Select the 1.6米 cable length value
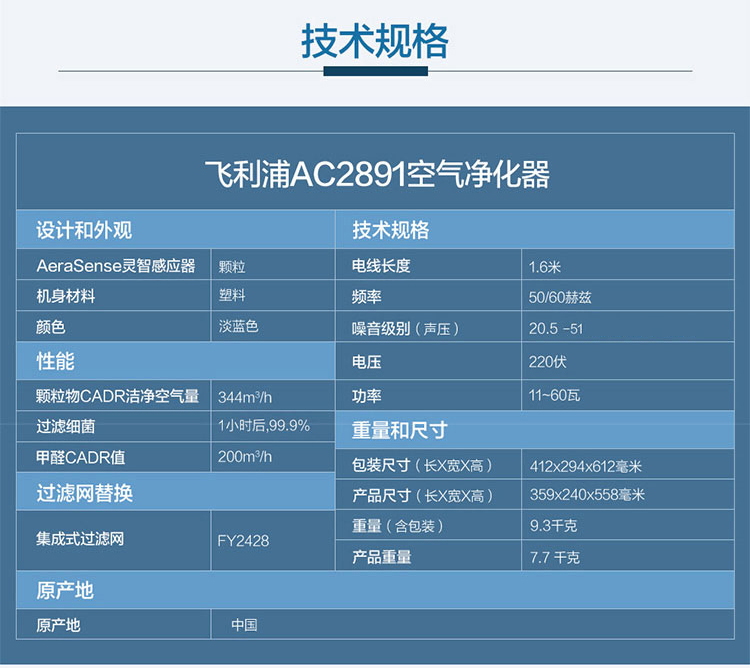750x668 pixels. (x=545, y=266)
